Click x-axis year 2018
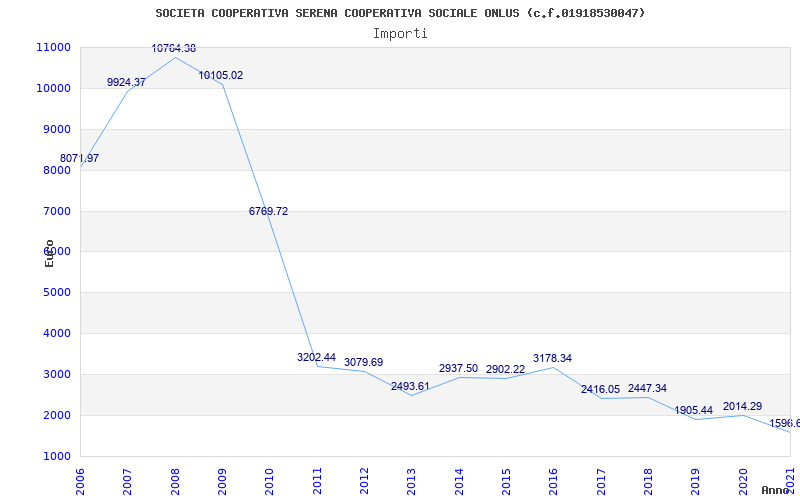Screen dimensions: 800x500 (648, 482)
